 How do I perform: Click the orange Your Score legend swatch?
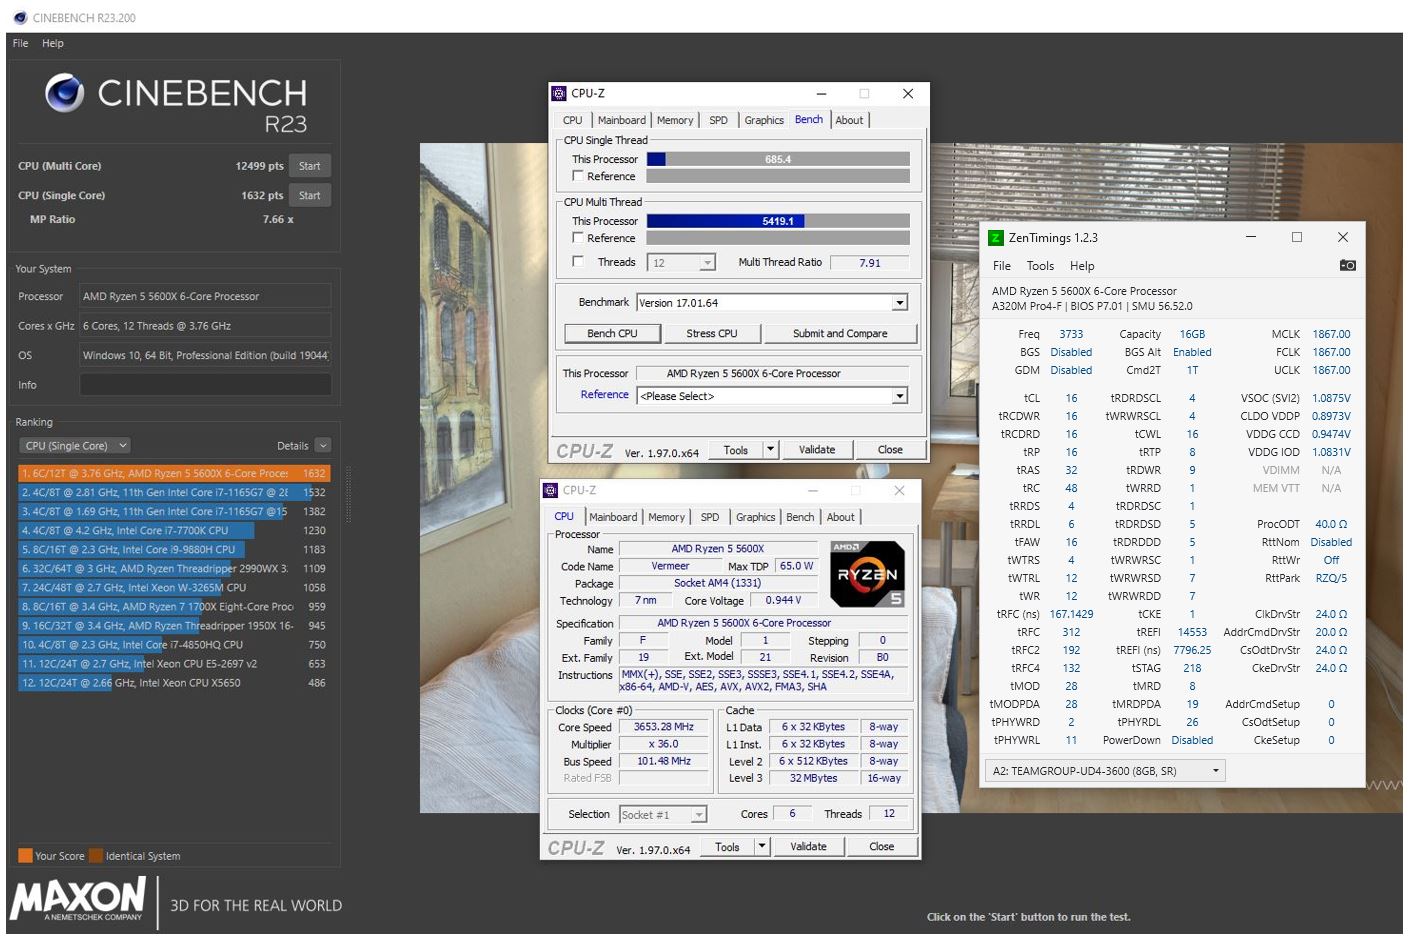(25, 856)
